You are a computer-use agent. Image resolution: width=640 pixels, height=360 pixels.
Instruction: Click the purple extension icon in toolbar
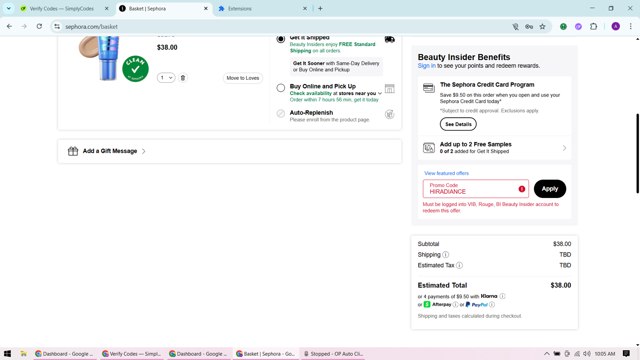[578, 27]
